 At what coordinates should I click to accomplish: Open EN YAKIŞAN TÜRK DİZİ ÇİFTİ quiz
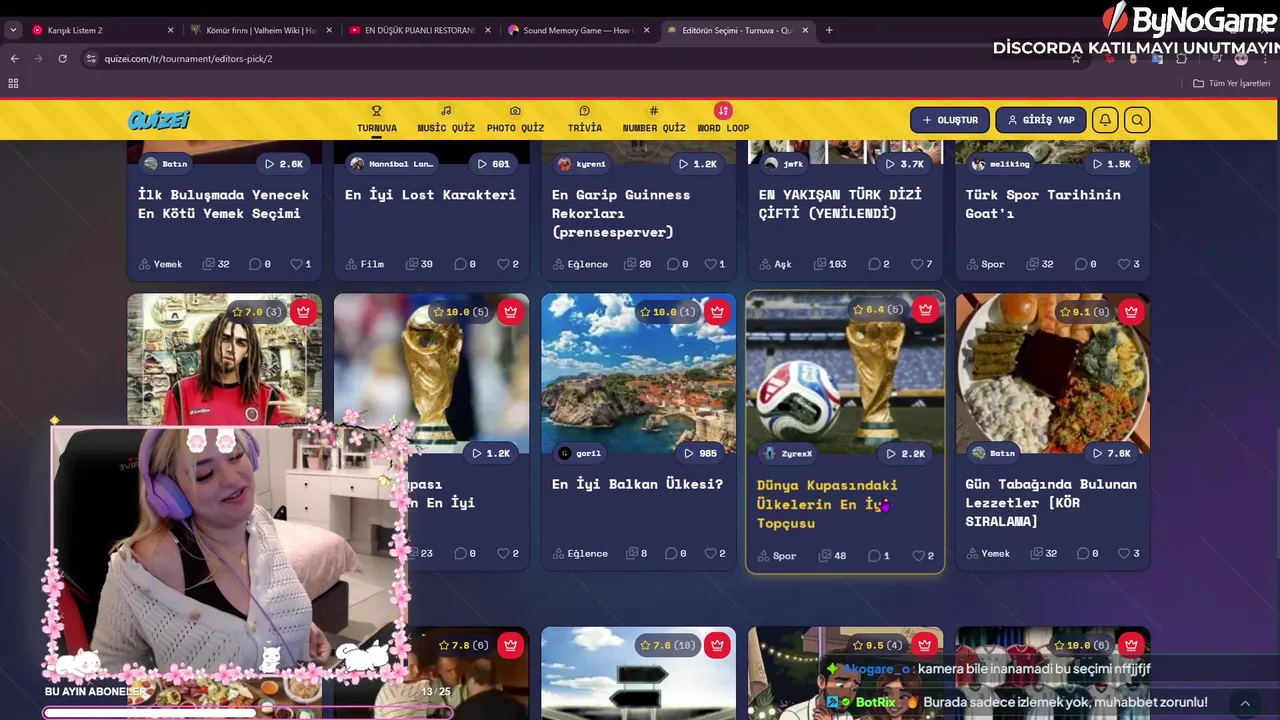coord(840,204)
